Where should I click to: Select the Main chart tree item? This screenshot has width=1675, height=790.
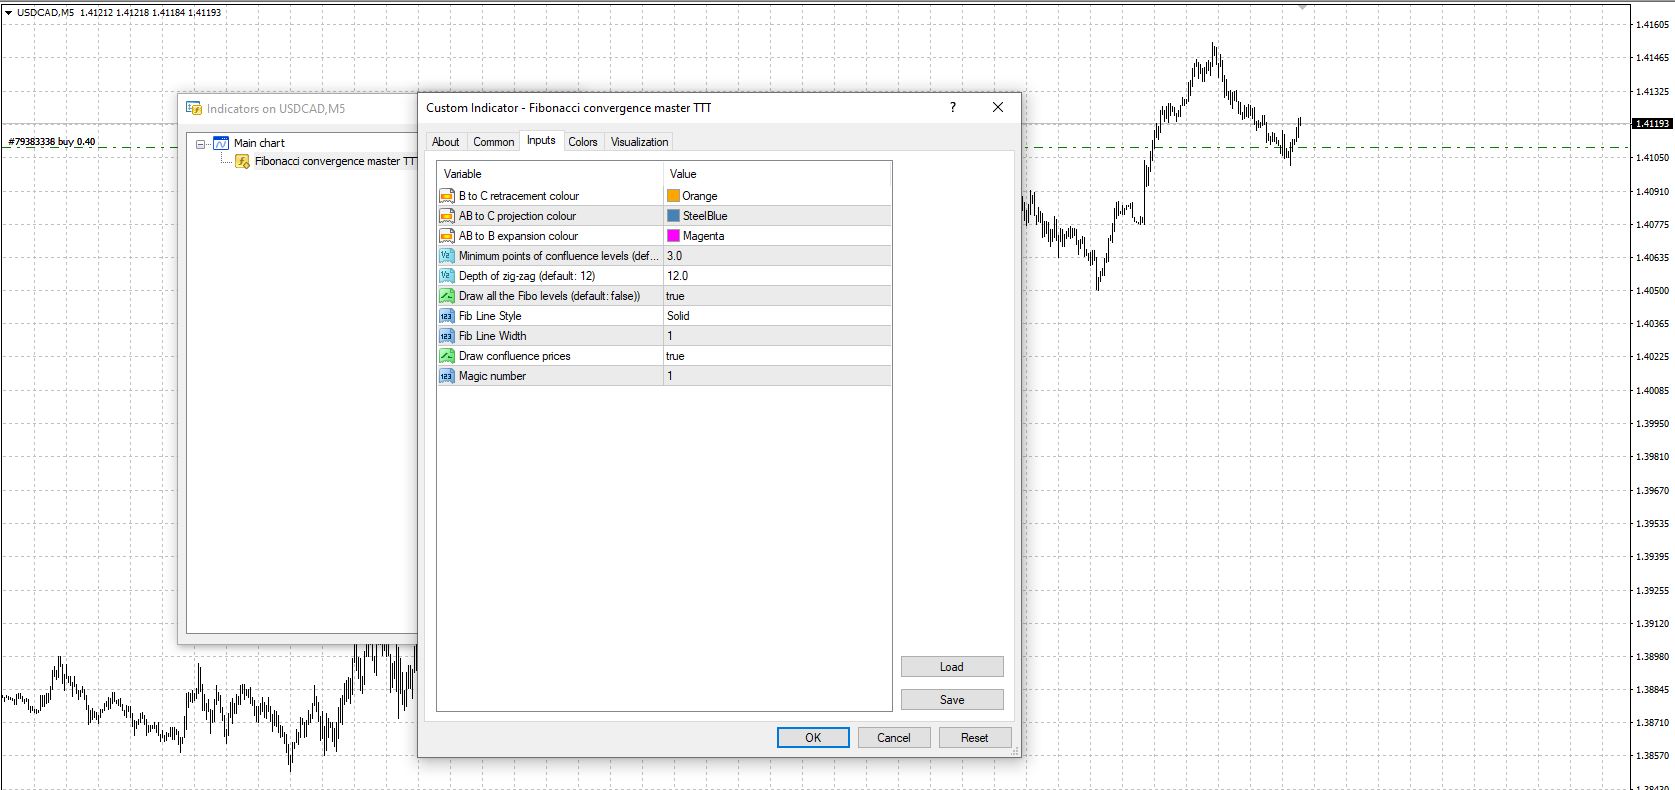tap(259, 143)
